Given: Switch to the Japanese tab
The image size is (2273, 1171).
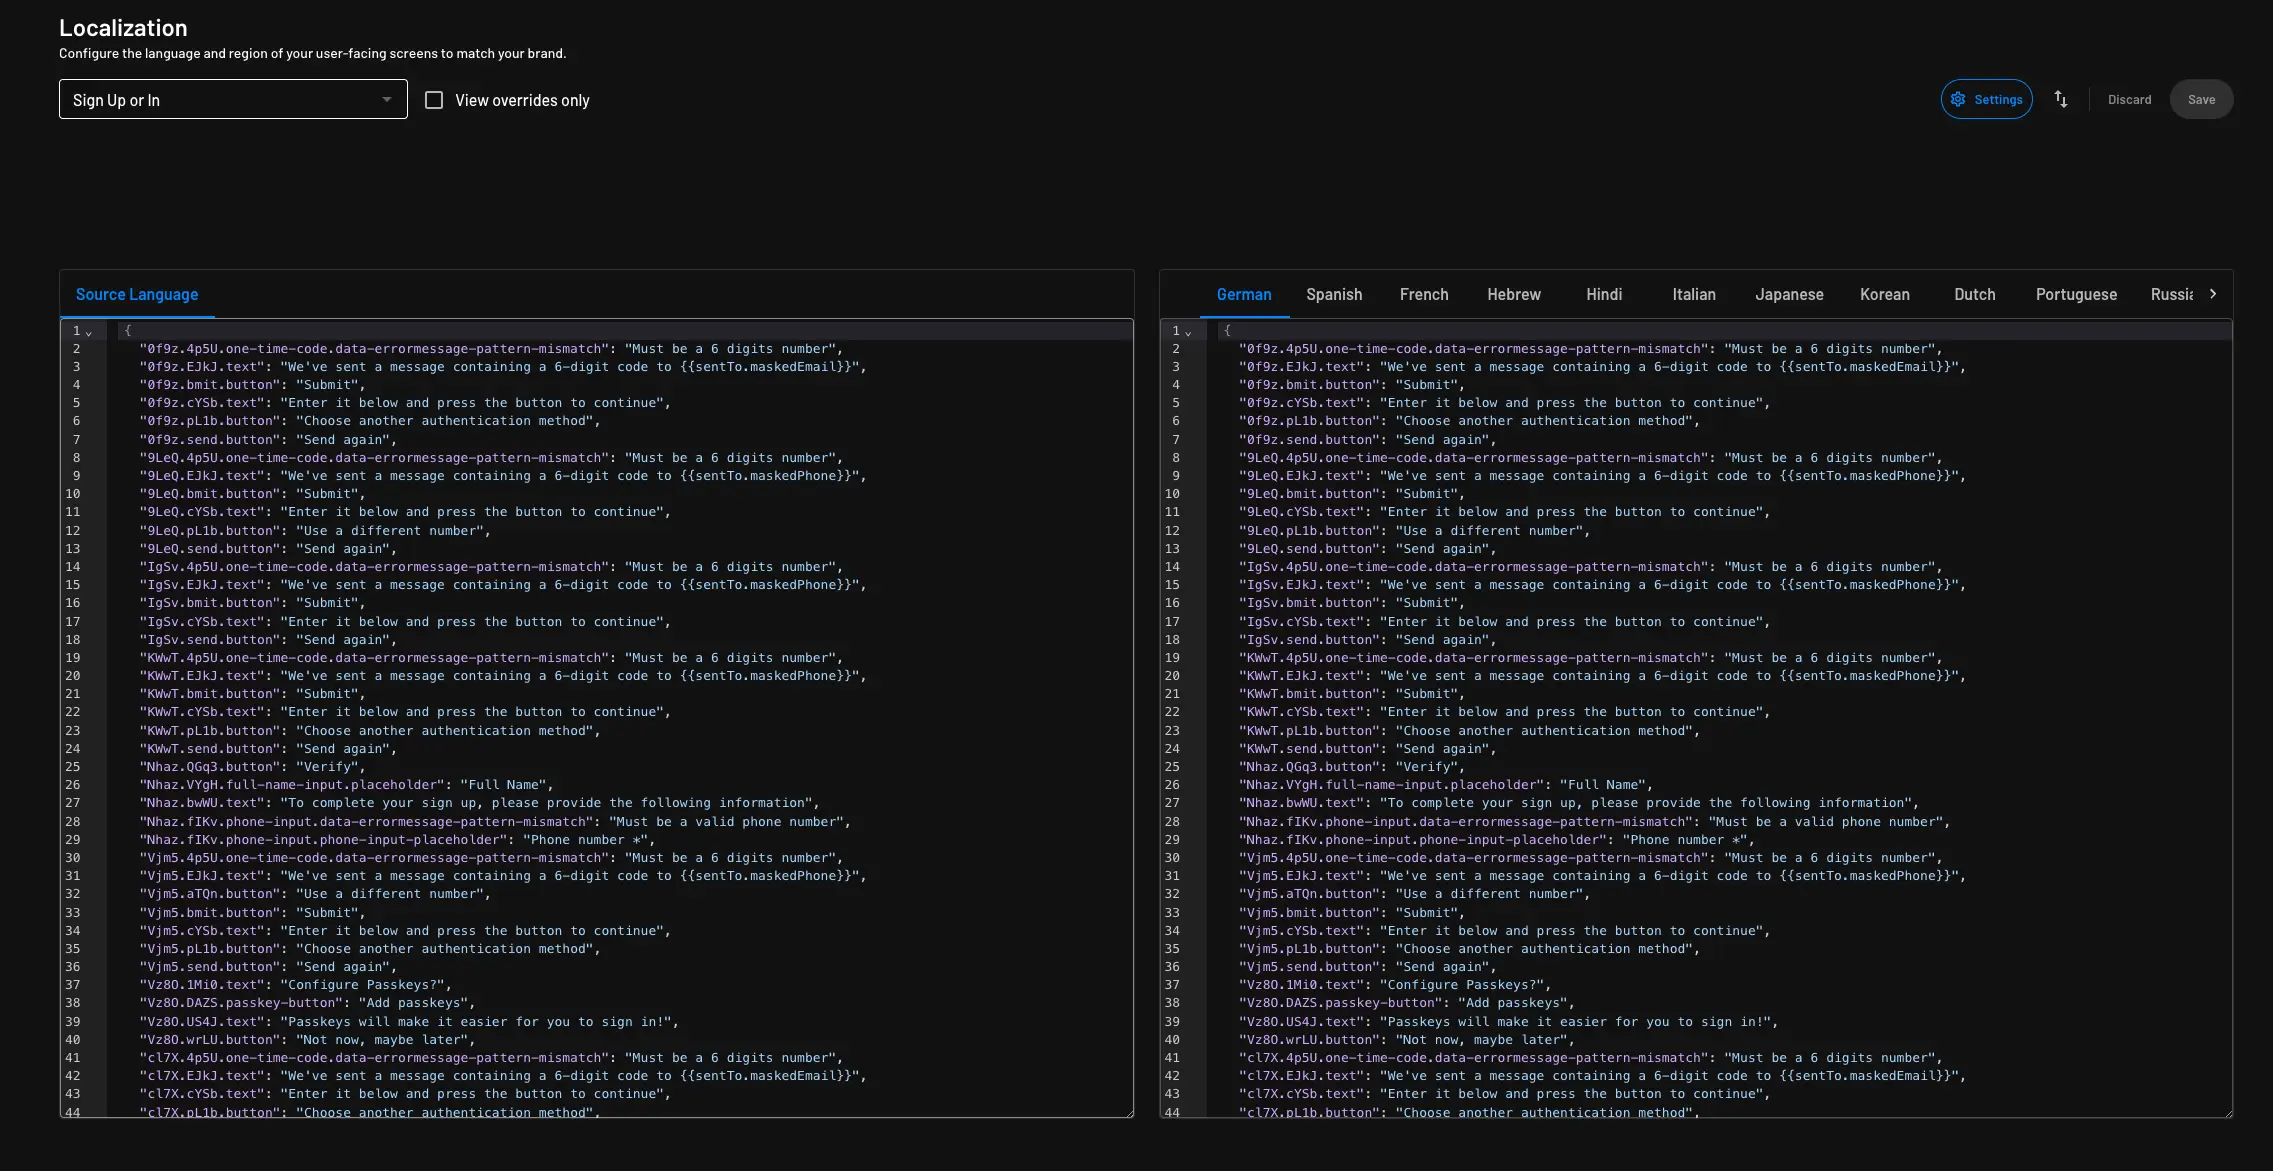Looking at the screenshot, I should tap(1789, 294).
